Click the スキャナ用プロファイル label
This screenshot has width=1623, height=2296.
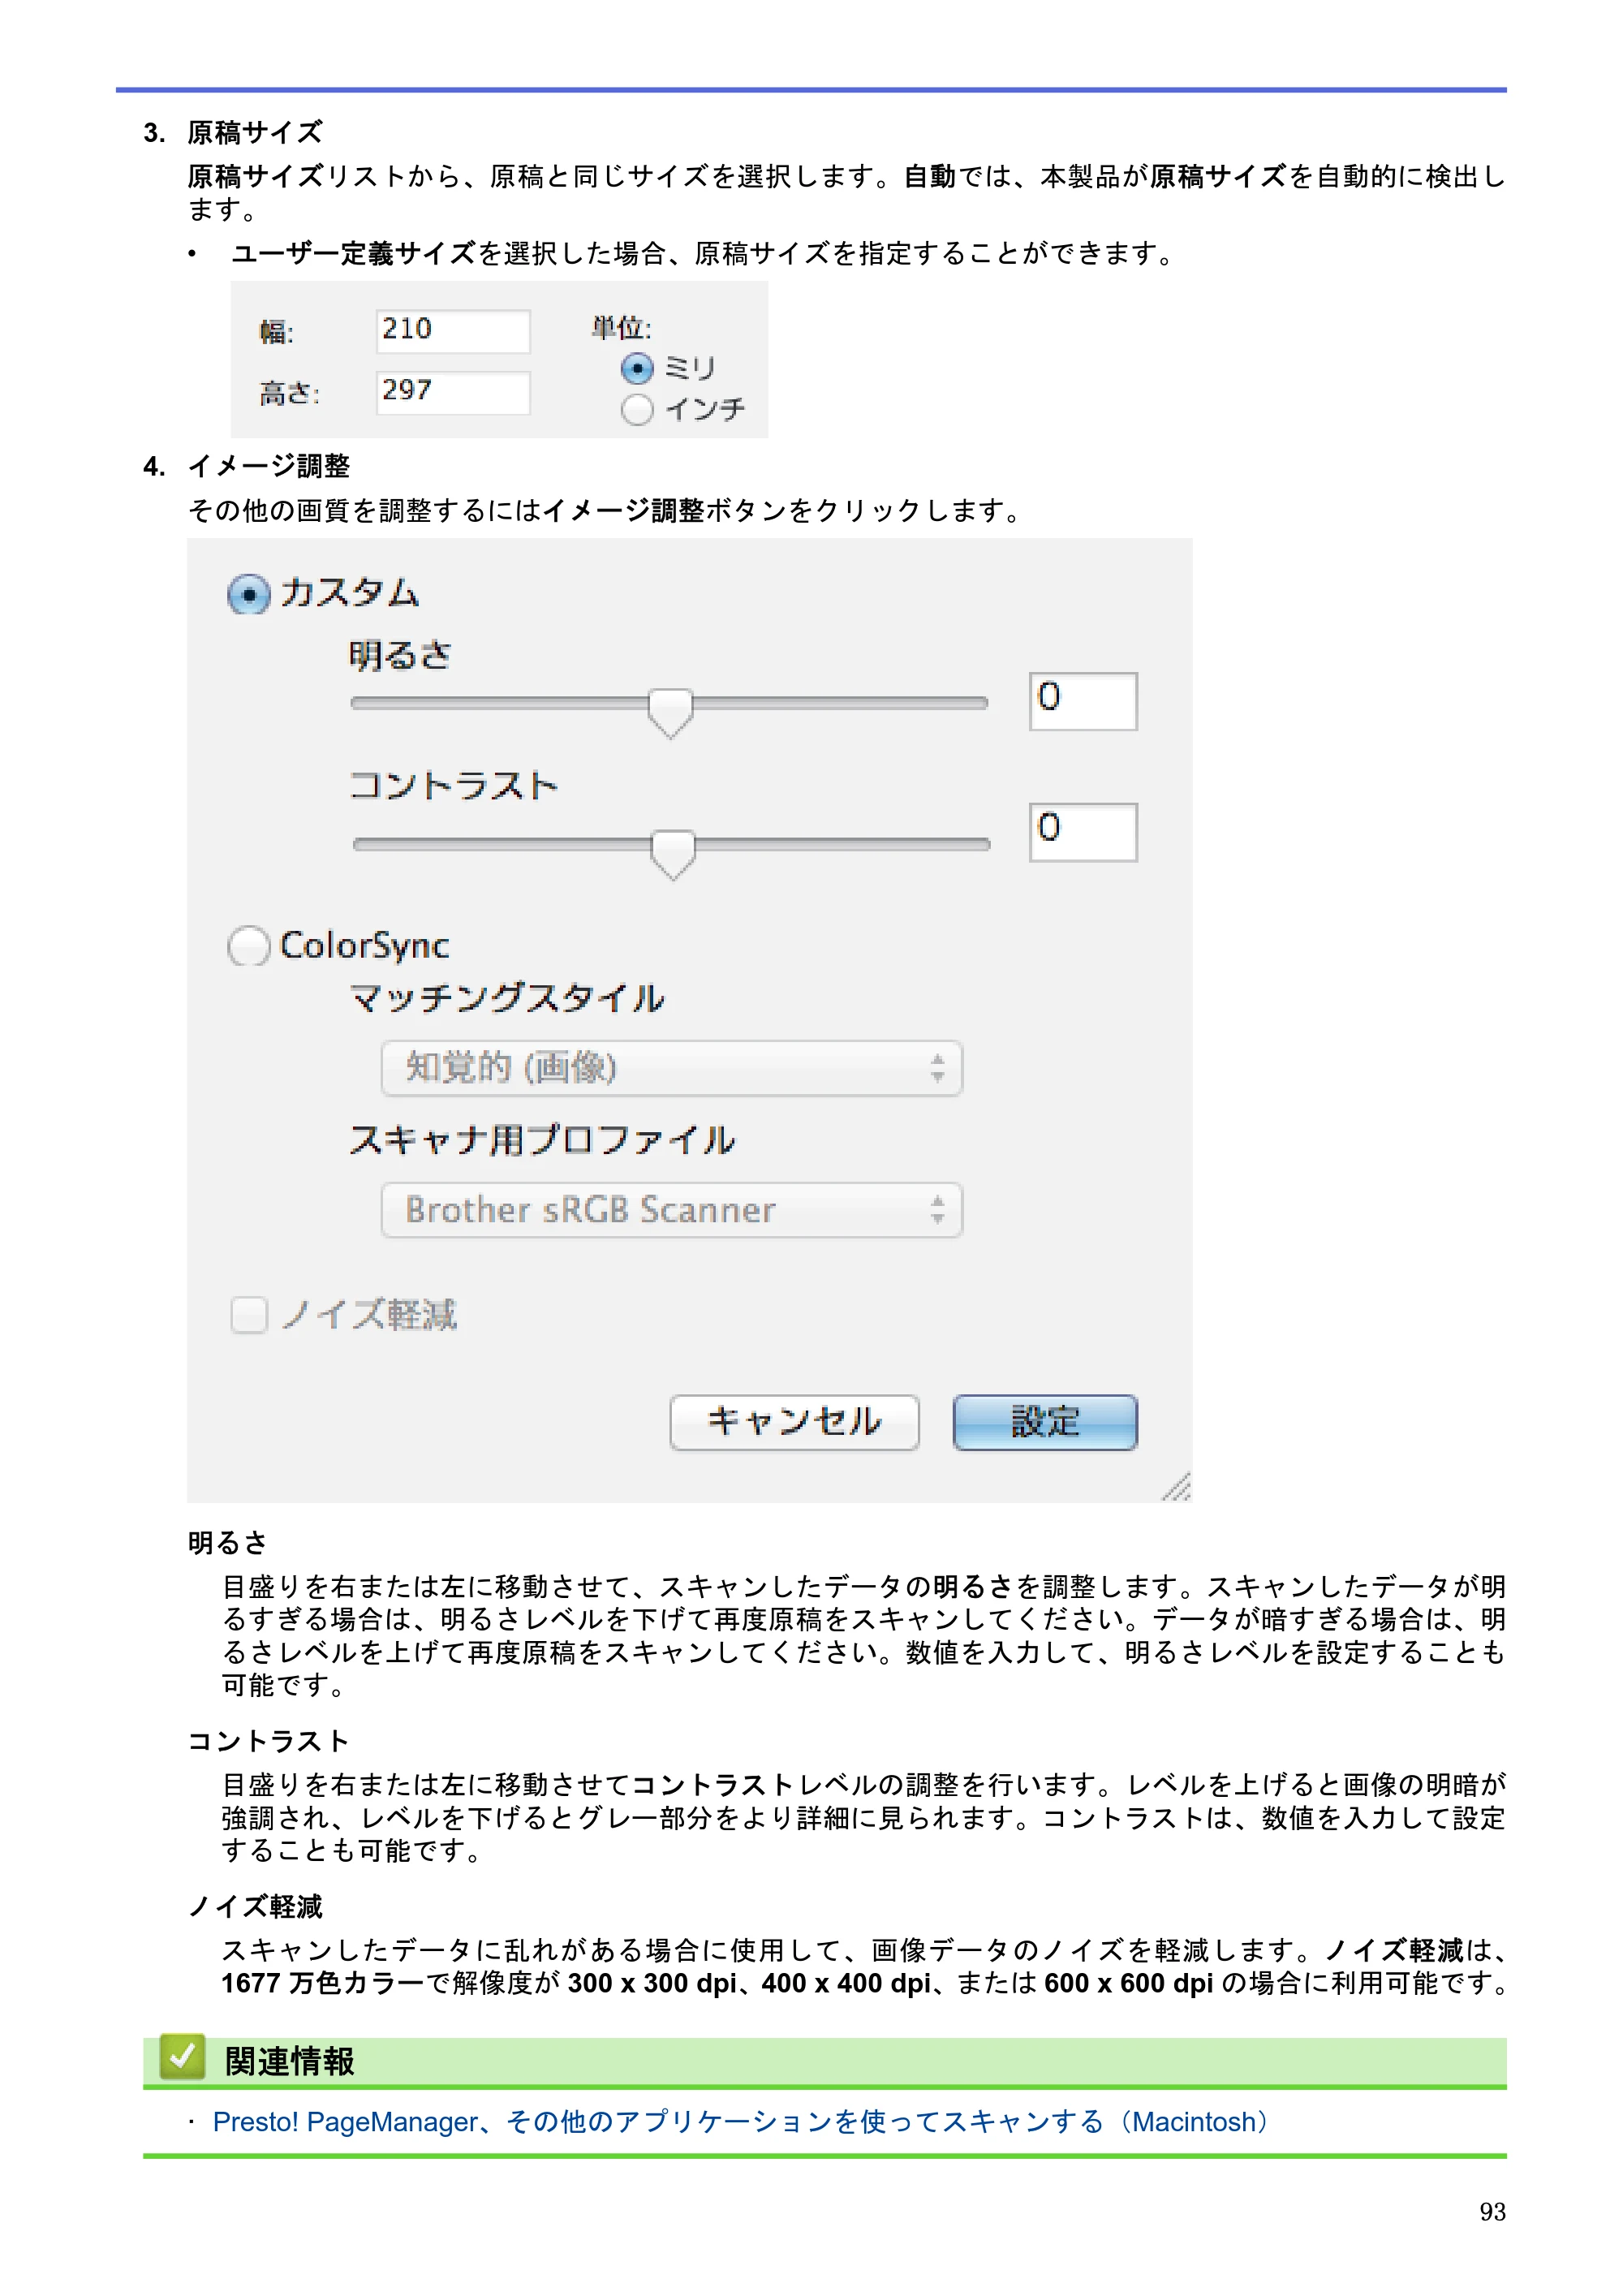point(542,1140)
